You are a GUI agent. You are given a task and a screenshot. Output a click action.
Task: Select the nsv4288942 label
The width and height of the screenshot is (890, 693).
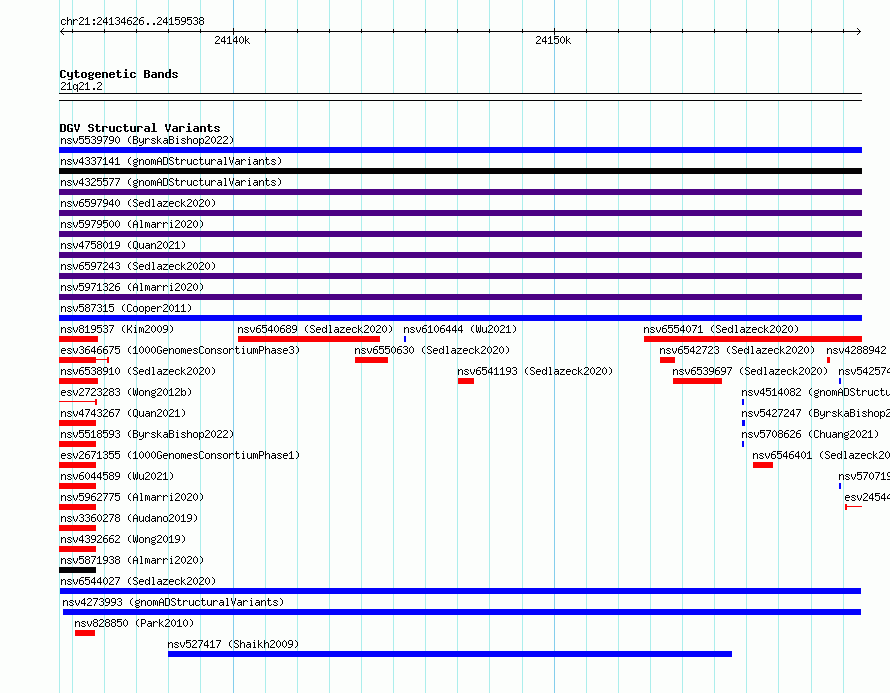[856, 350]
